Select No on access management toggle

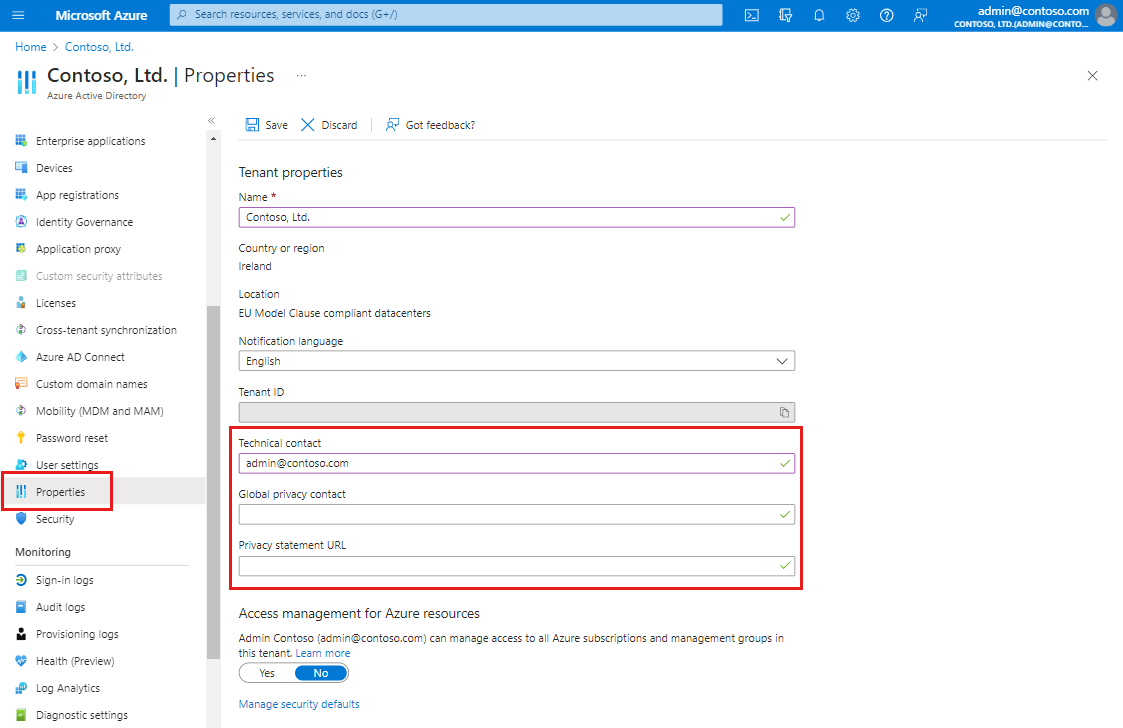(321, 673)
